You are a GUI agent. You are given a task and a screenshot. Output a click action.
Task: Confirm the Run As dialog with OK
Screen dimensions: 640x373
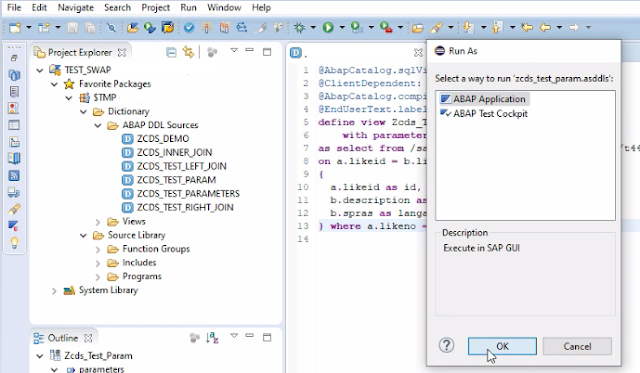502,346
